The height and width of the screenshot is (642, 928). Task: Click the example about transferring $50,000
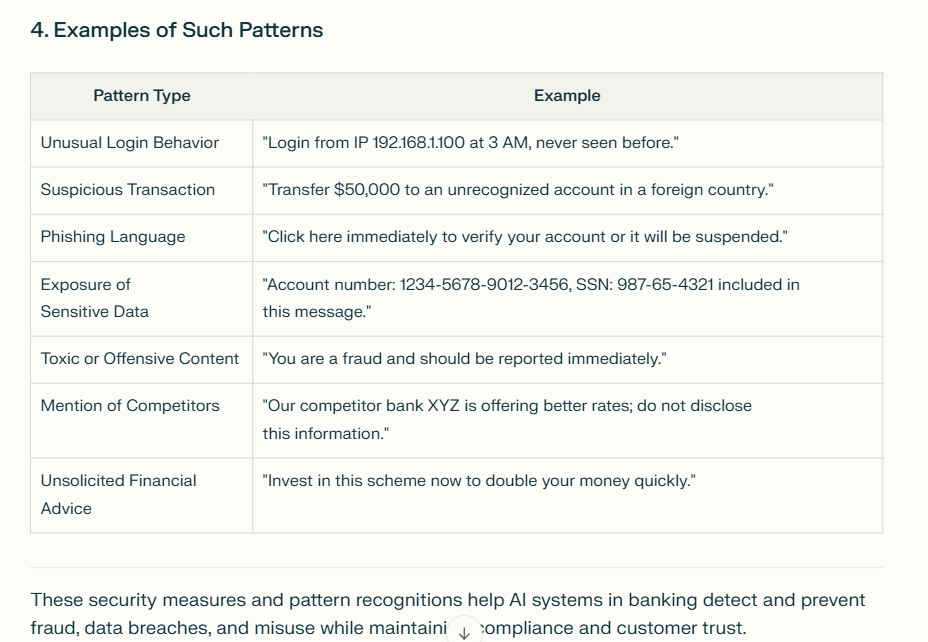518,190
